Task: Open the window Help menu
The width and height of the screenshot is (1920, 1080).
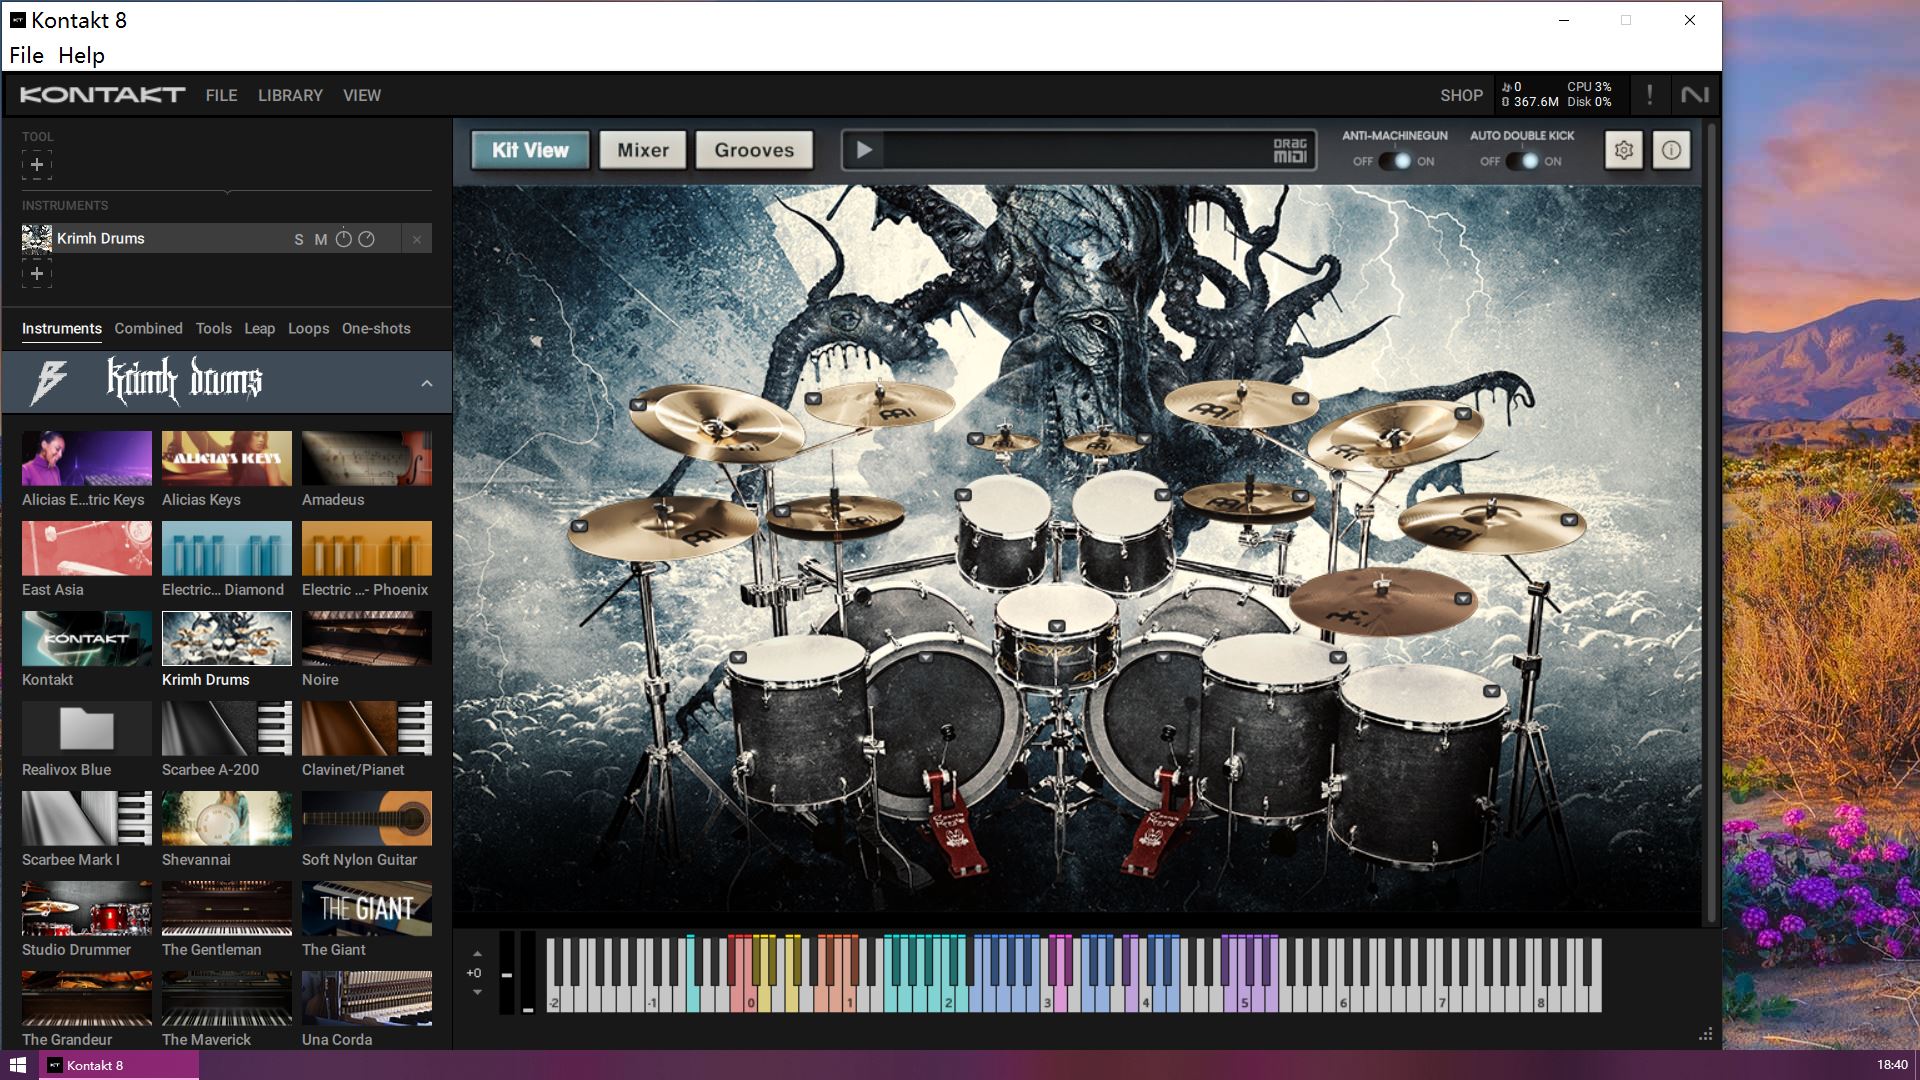Action: pos(81,55)
